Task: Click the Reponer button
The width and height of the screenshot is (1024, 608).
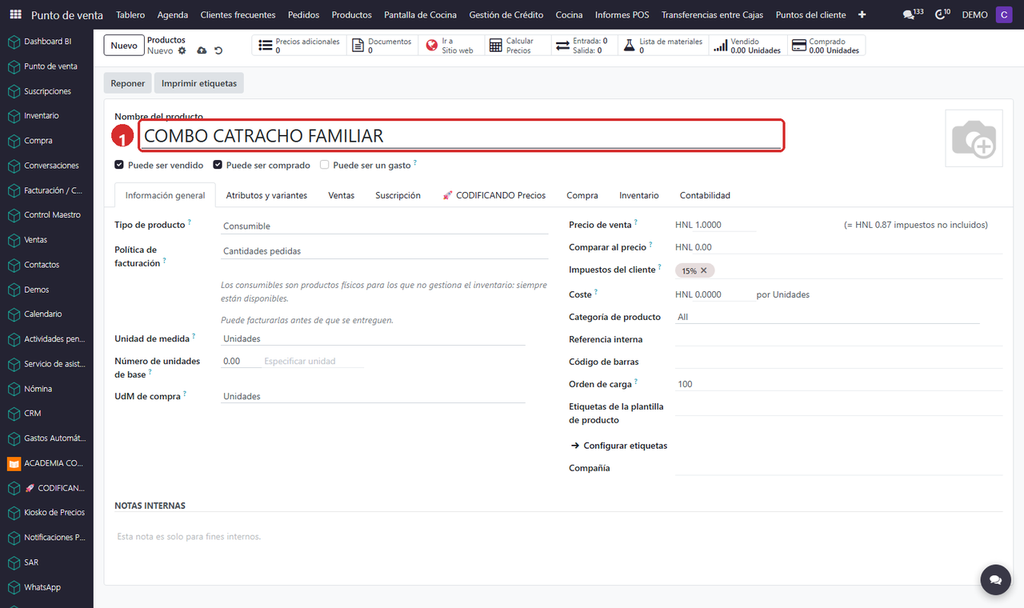Action: coord(127,83)
